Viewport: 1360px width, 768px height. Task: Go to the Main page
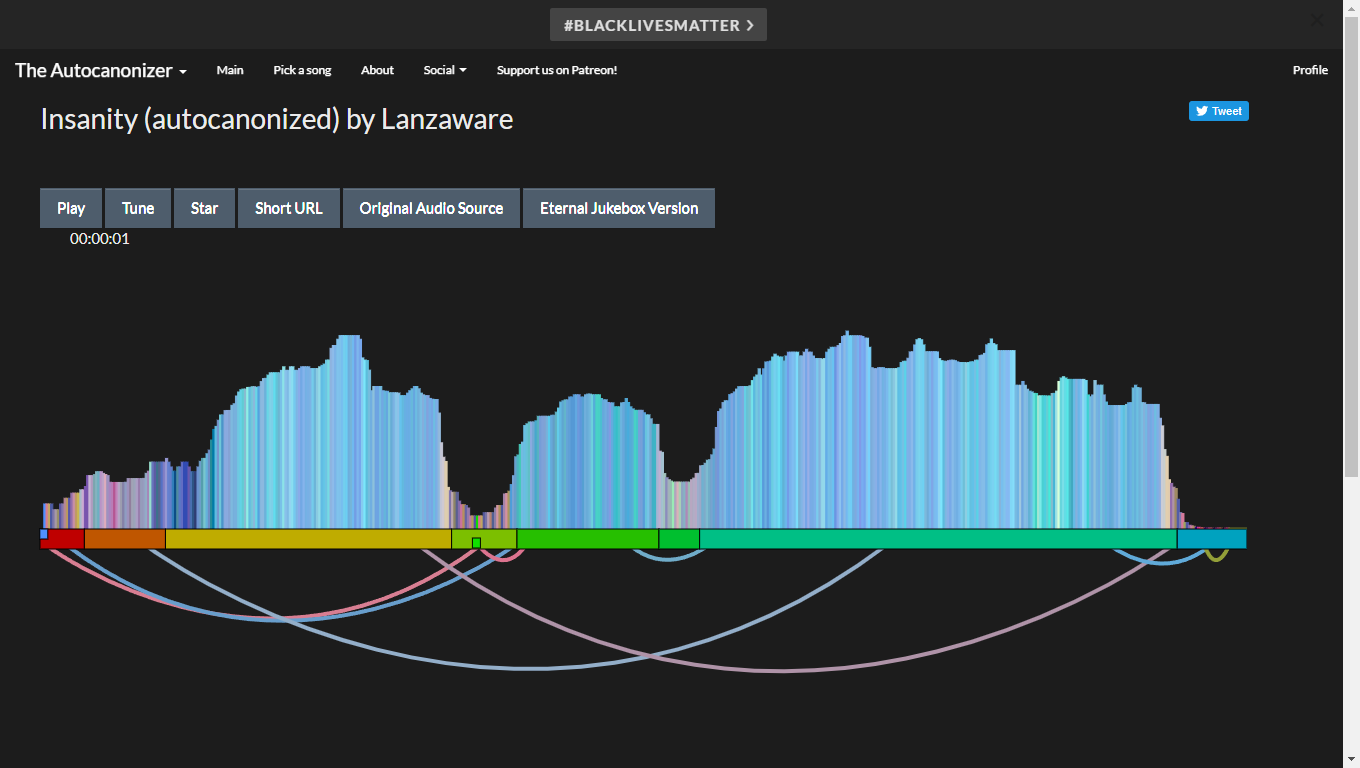pyautogui.click(x=230, y=70)
